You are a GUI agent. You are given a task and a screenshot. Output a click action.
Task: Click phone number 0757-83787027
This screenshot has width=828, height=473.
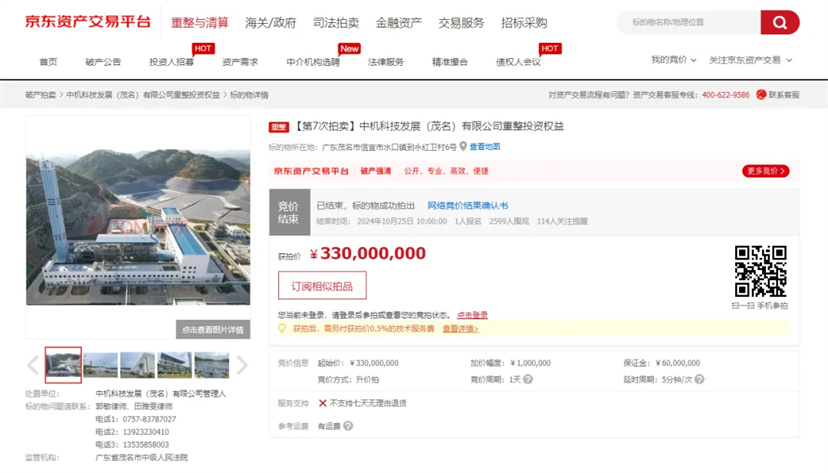point(149,419)
